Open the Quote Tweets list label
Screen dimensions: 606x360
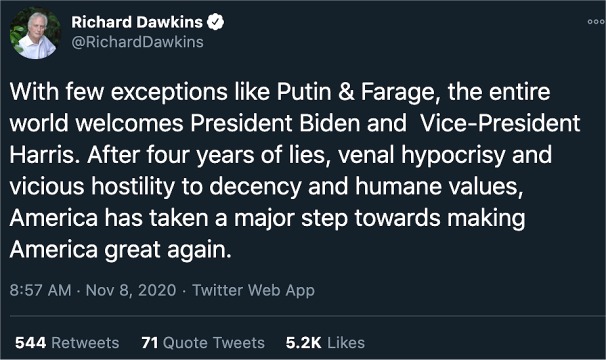214,343
